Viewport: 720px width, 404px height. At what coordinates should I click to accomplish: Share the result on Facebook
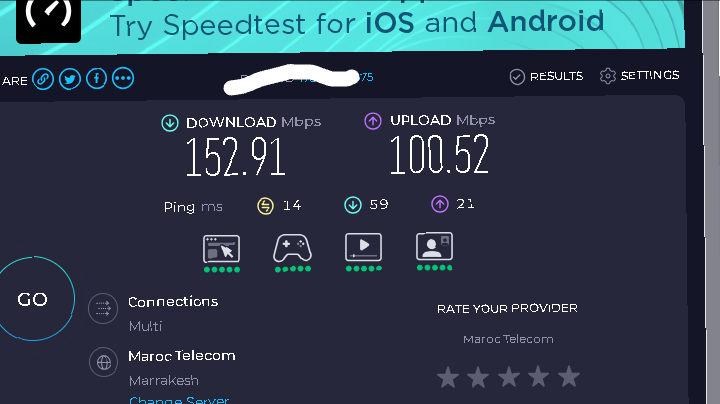pyautogui.click(x=96, y=79)
